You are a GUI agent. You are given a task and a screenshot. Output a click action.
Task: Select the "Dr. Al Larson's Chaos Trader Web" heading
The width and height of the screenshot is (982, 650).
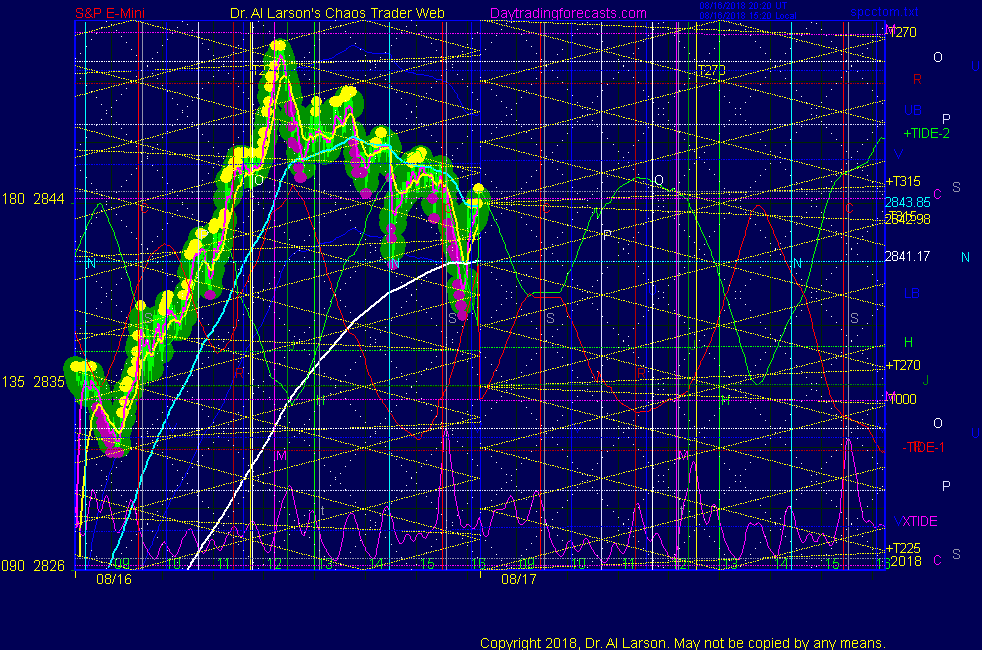tap(337, 13)
